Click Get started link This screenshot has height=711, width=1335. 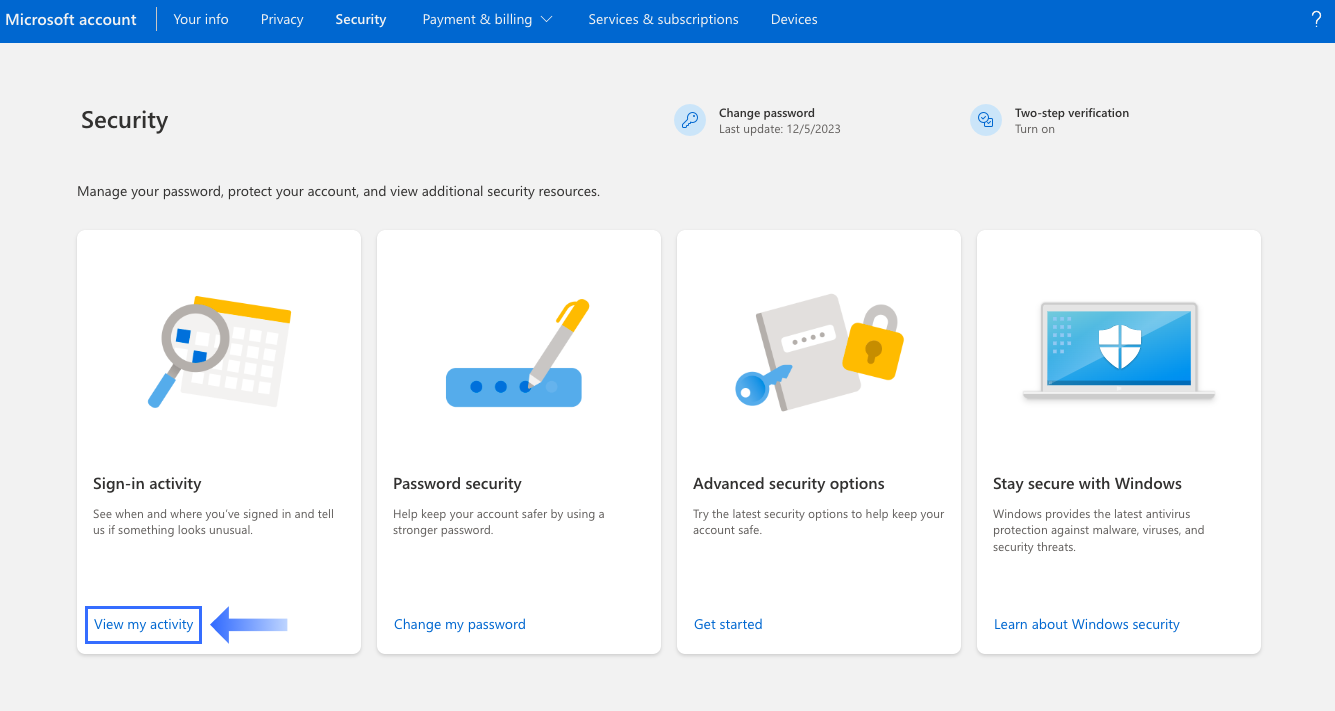(728, 624)
